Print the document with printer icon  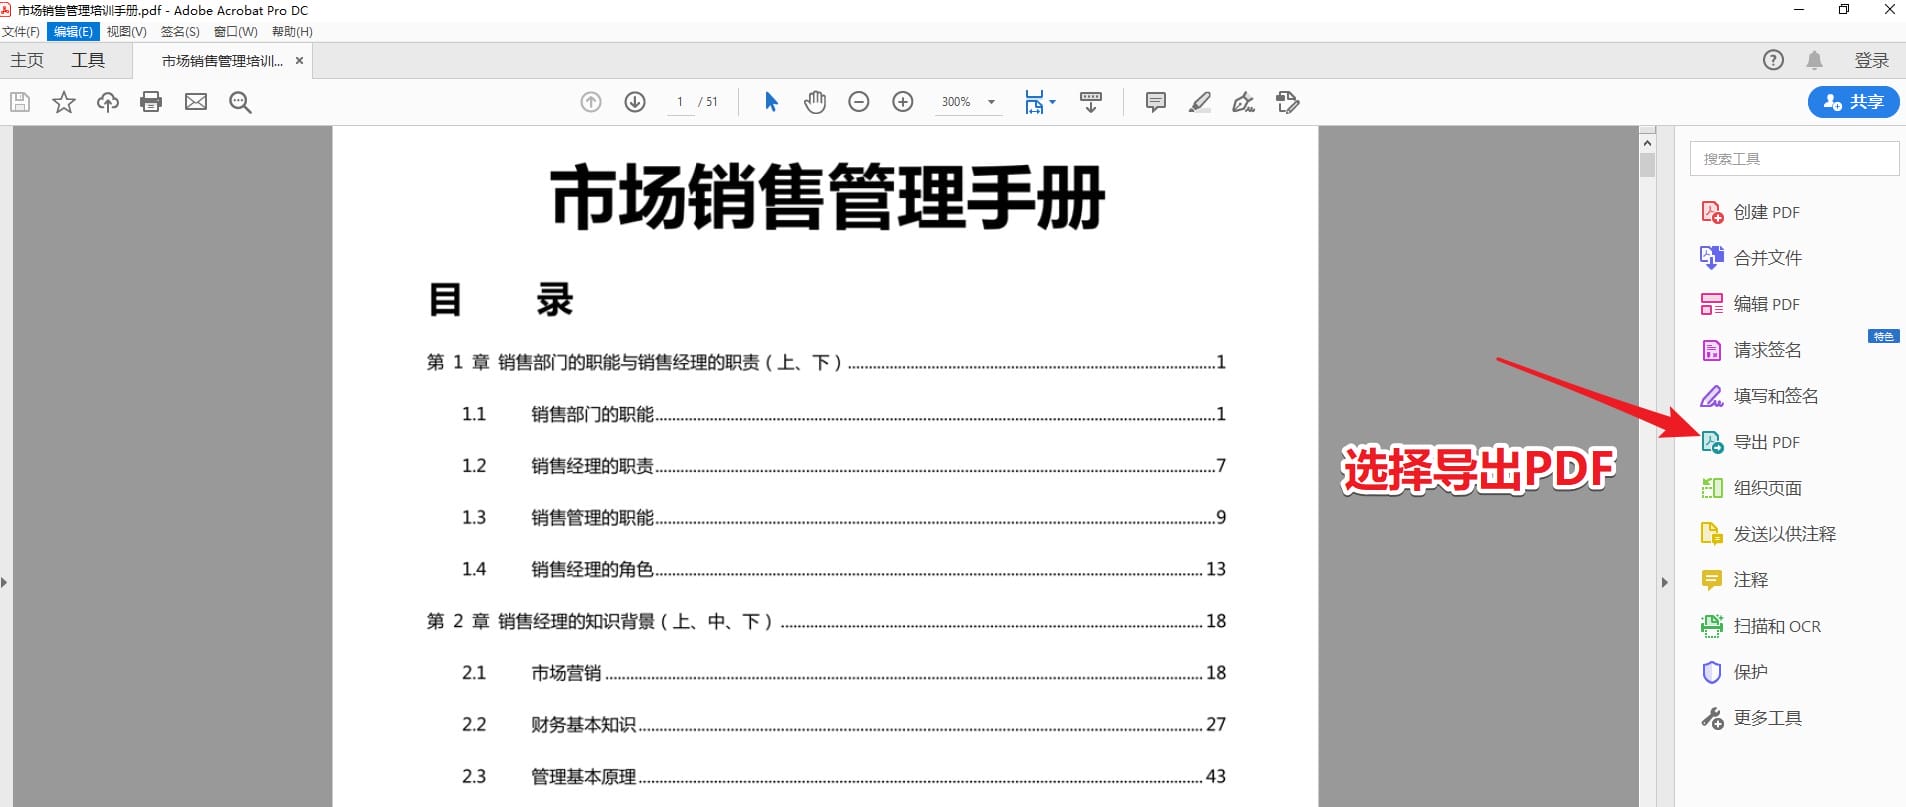(151, 102)
